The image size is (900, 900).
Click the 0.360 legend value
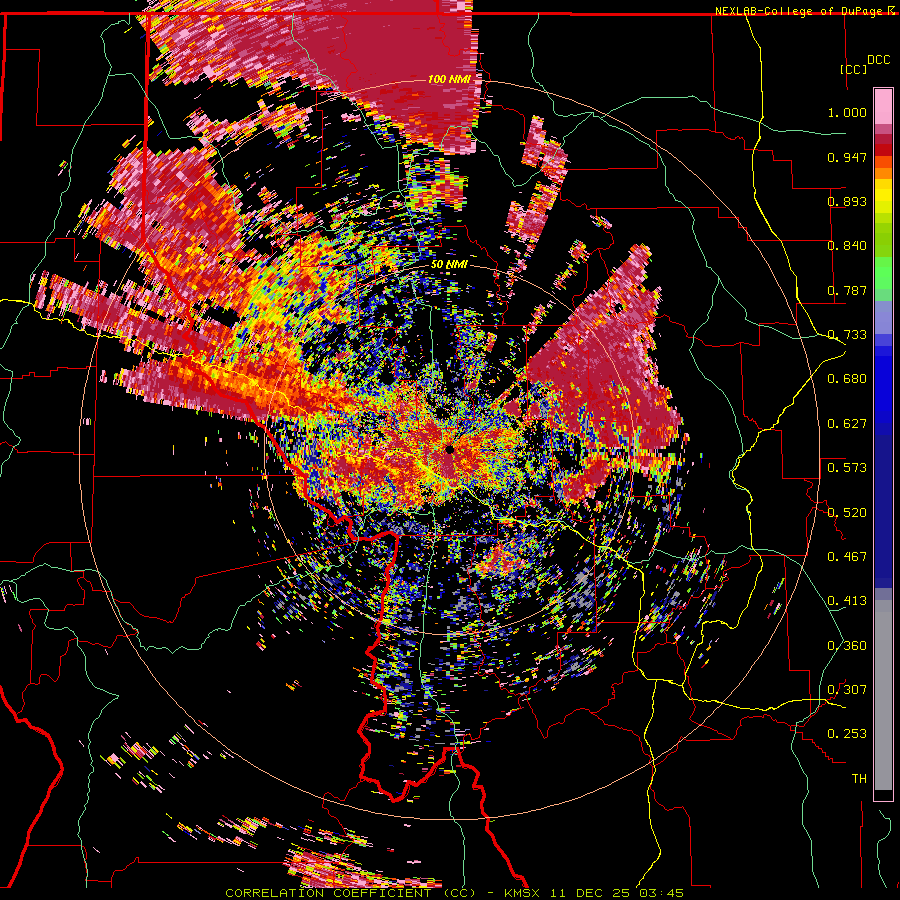pos(847,646)
